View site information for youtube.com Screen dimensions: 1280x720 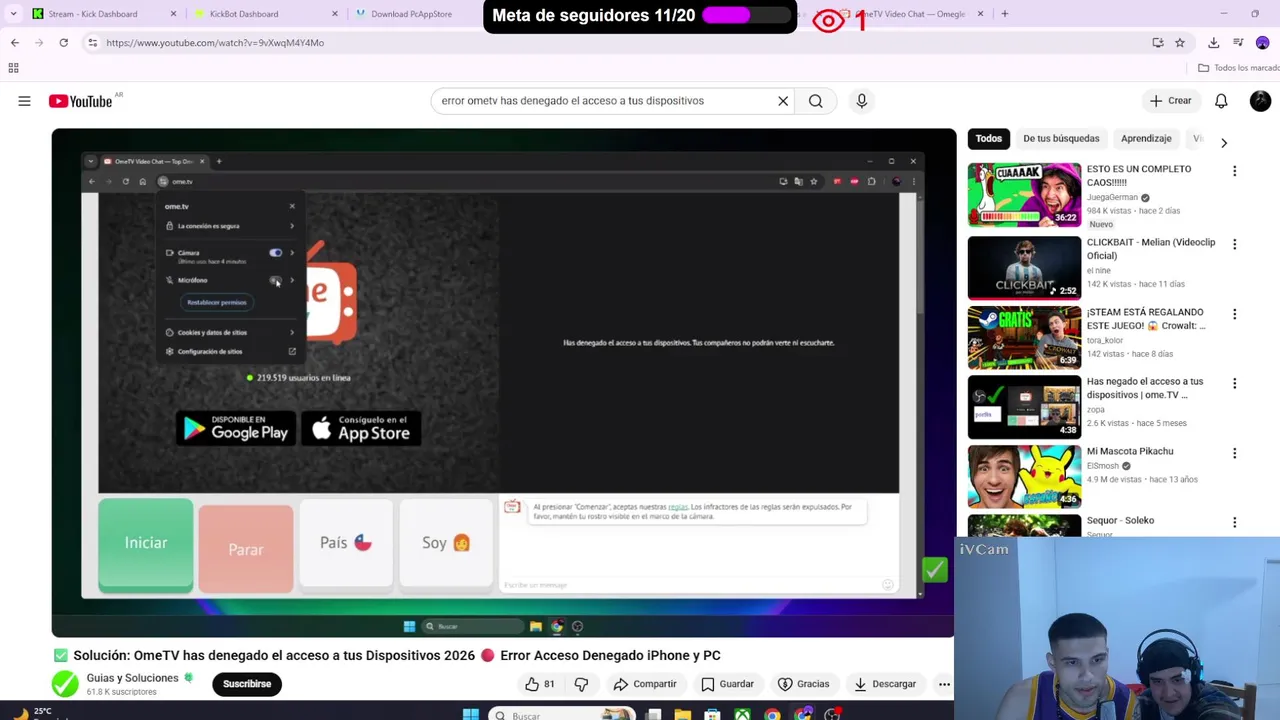(92, 43)
